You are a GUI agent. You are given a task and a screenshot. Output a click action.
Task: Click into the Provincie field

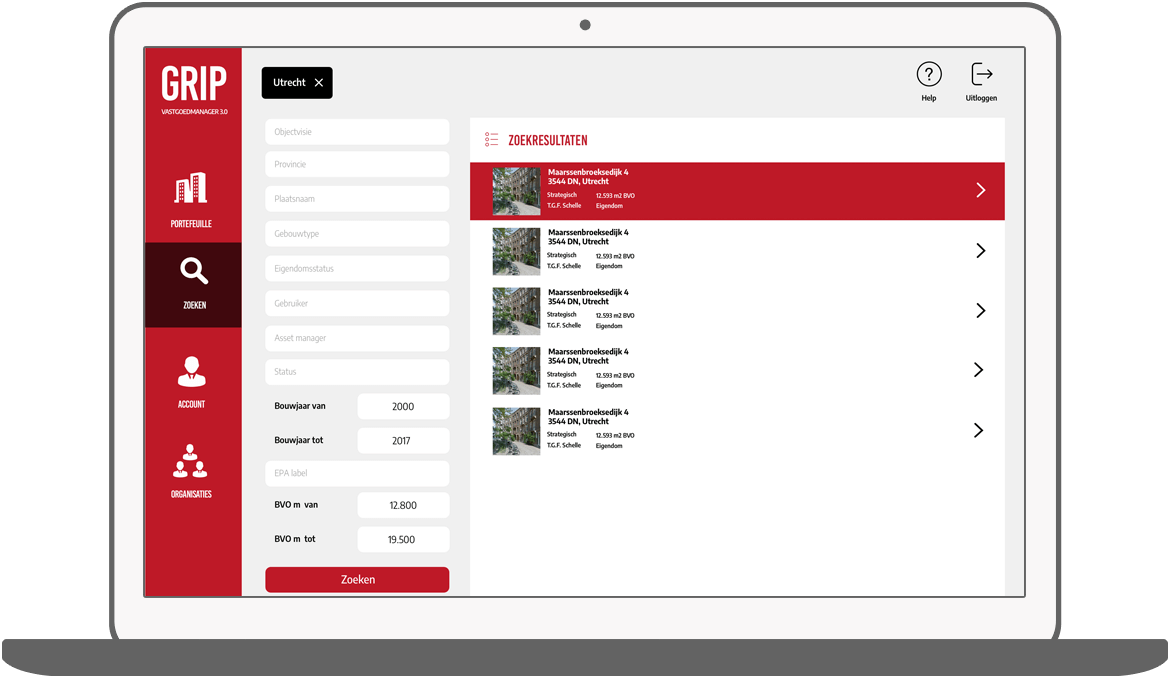point(357,164)
